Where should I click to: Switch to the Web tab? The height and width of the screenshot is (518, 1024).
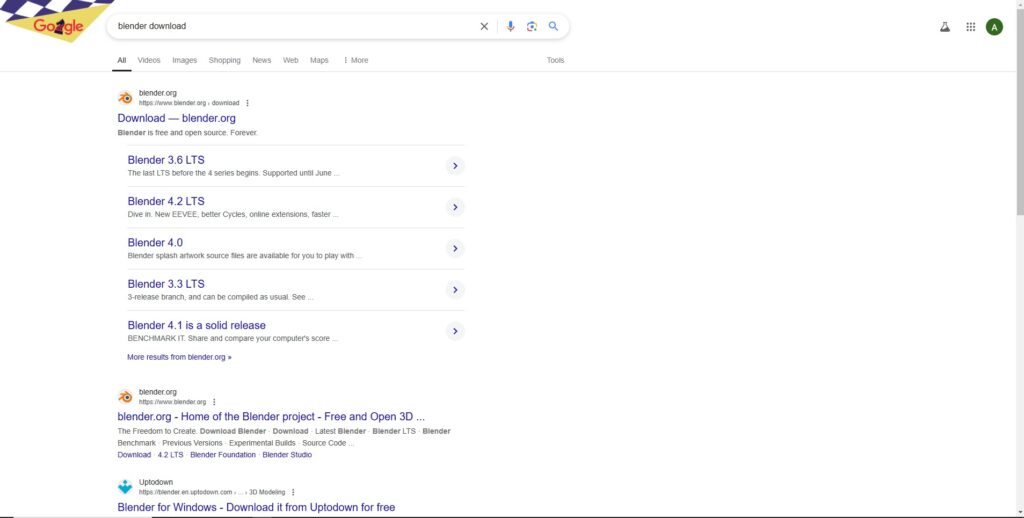pos(291,60)
